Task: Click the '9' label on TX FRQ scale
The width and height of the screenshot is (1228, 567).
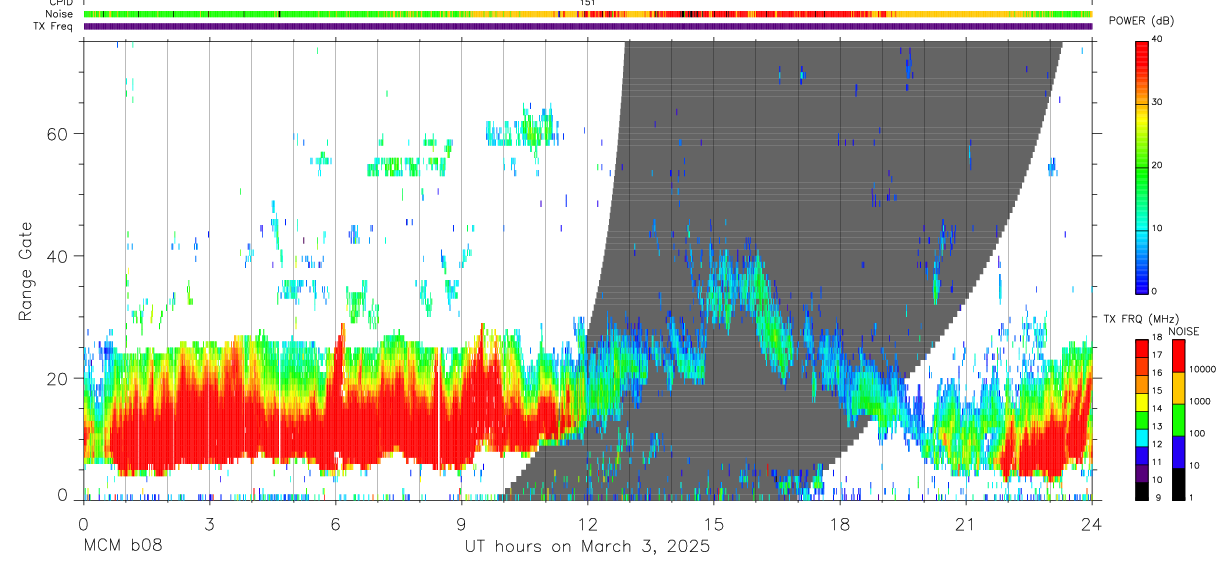Action: pyautogui.click(x=1158, y=497)
